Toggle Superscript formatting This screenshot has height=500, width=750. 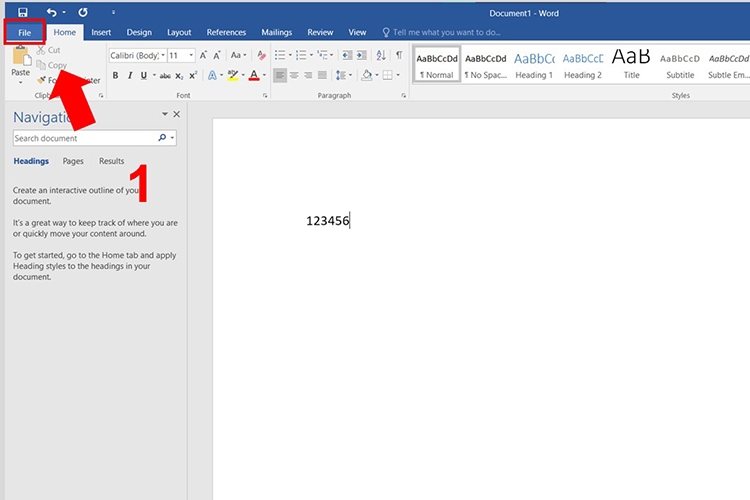(193, 75)
